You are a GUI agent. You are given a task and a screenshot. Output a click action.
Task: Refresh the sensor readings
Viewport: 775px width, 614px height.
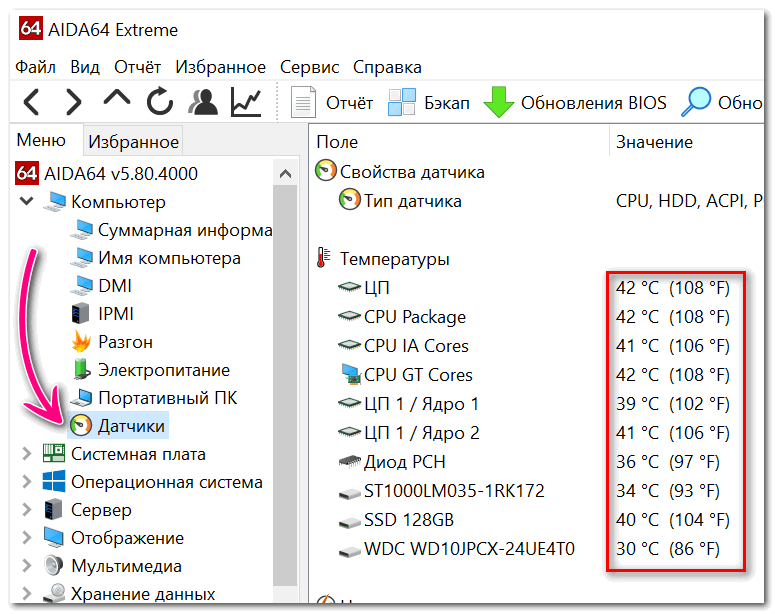pyautogui.click(x=160, y=101)
